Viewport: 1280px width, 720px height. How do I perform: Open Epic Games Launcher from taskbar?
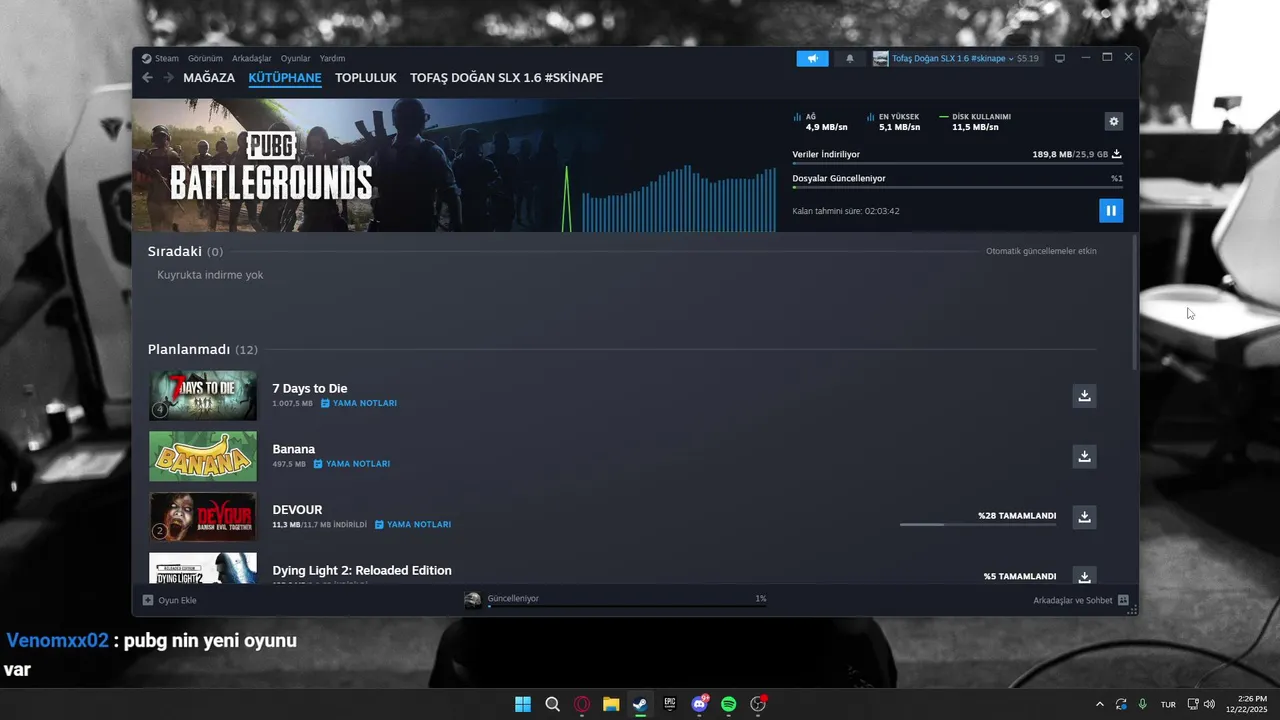(x=670, y=704)
